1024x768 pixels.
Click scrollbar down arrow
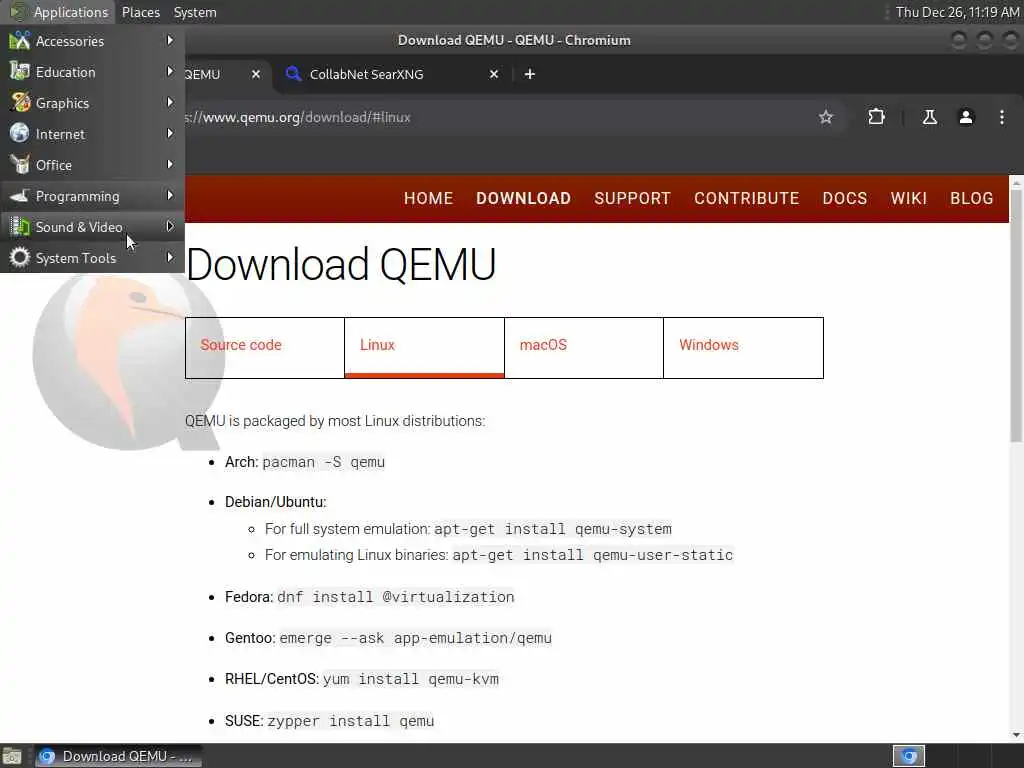[1016, 735]
